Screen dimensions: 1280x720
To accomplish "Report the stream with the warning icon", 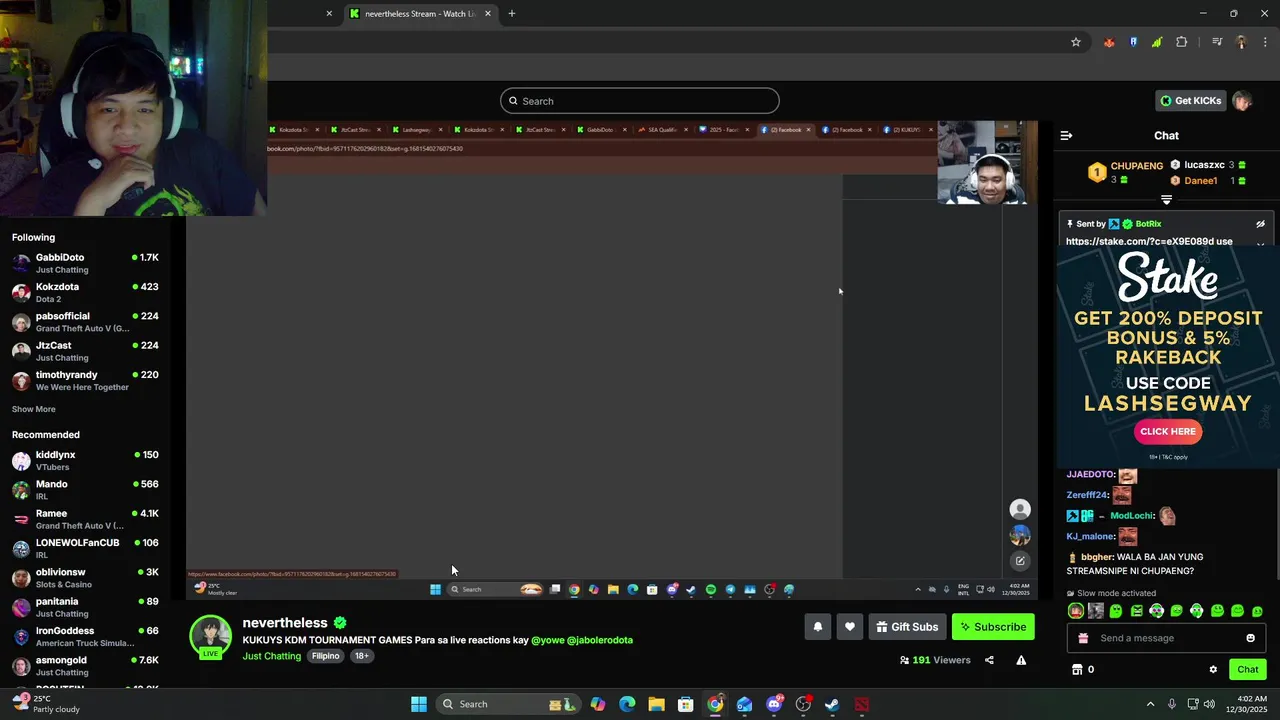I will [x=1021, y=660].
